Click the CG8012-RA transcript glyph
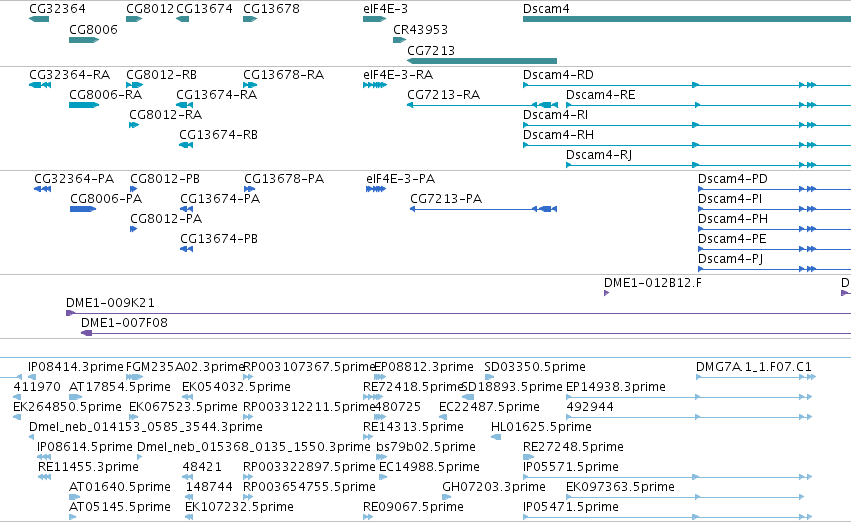The image size is (851, 522). [134, 125]
